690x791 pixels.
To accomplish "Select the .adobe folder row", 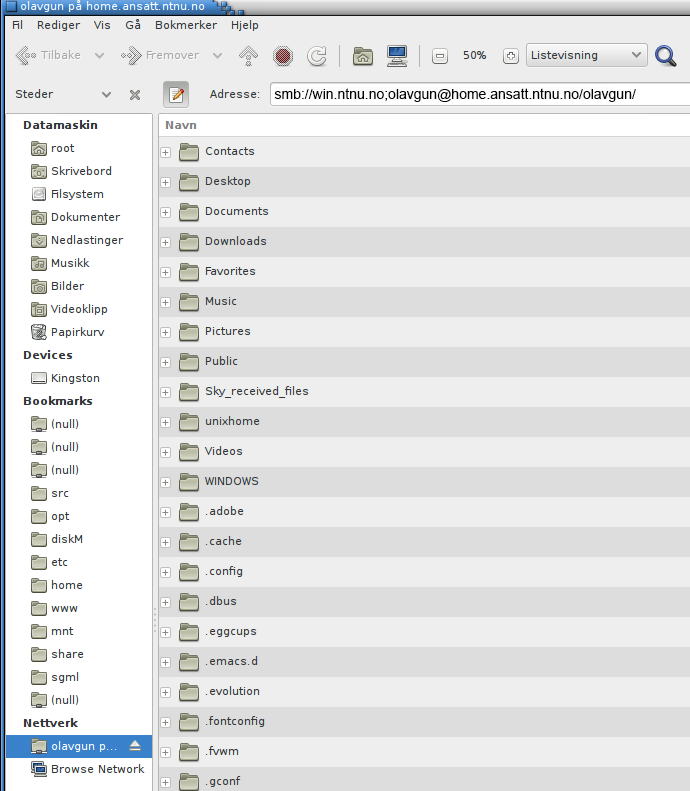I will click(424, 512).
